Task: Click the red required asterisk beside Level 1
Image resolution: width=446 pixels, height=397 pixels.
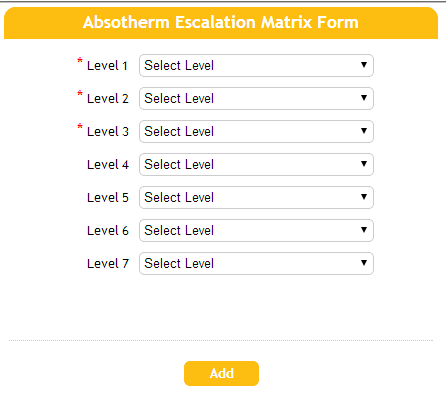Action: point(80,61)
